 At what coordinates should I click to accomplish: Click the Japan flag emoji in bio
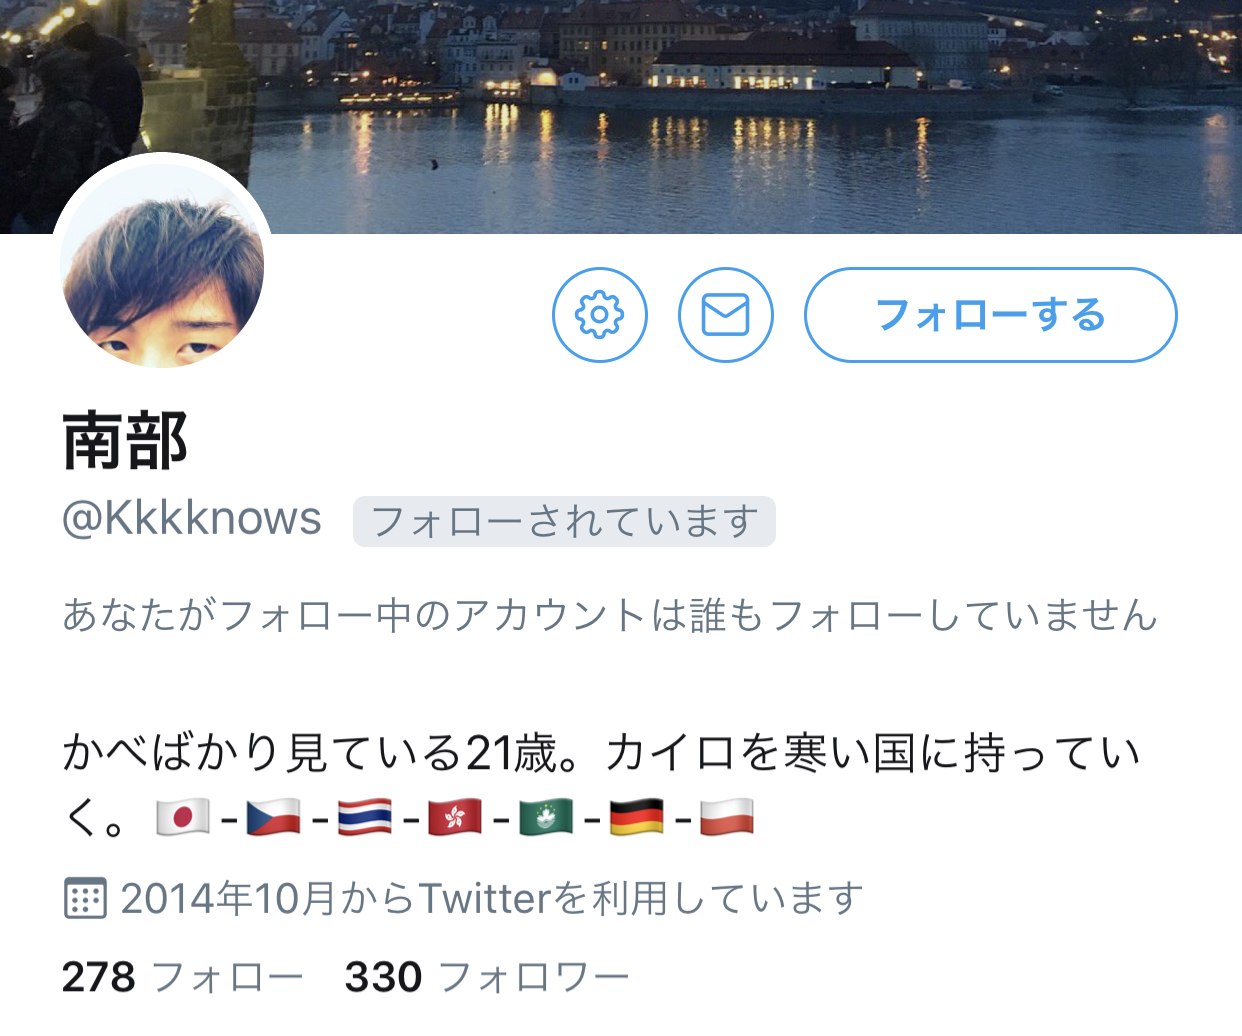click(183, 818)
